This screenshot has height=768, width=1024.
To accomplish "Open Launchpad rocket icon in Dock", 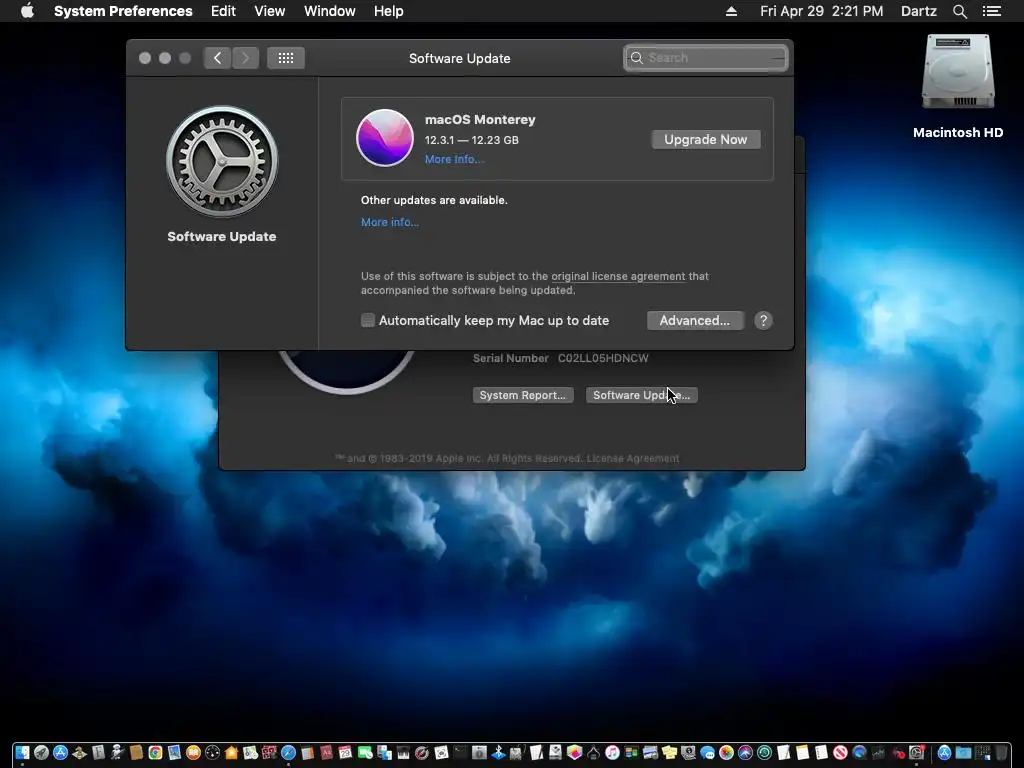I will [41, 752].
